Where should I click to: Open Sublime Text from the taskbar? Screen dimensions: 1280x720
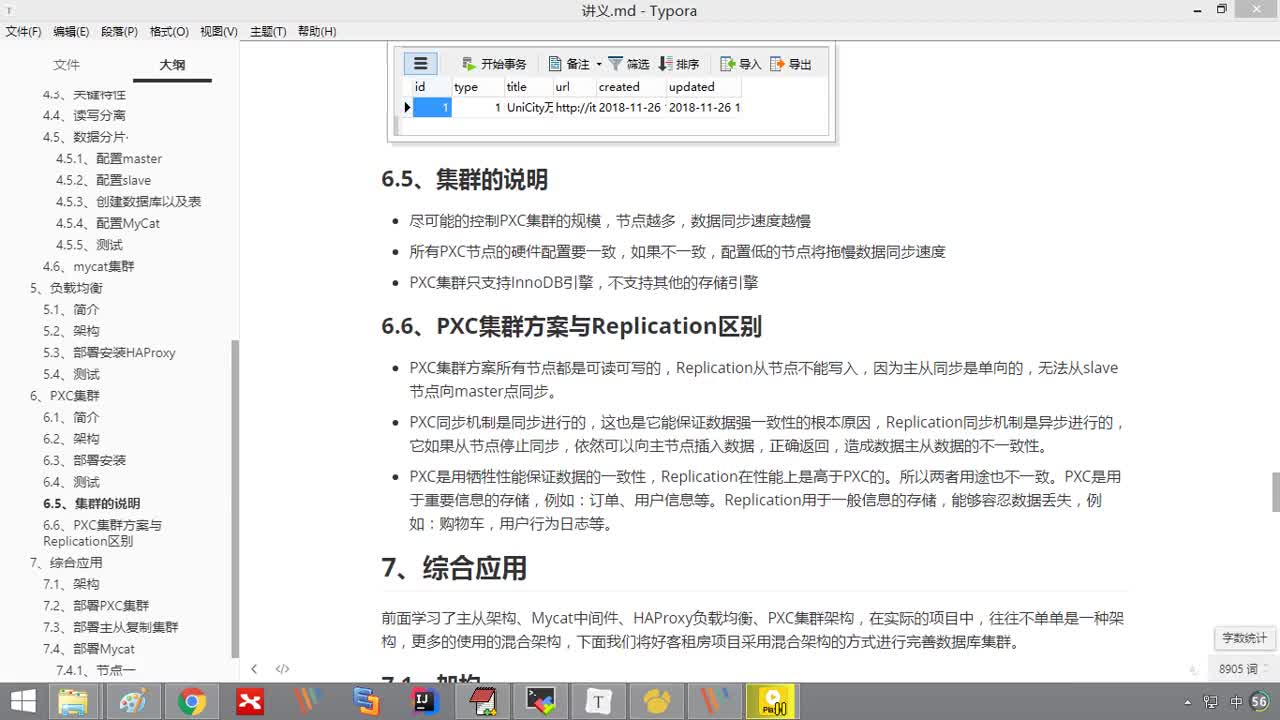[x=366, y=701]
